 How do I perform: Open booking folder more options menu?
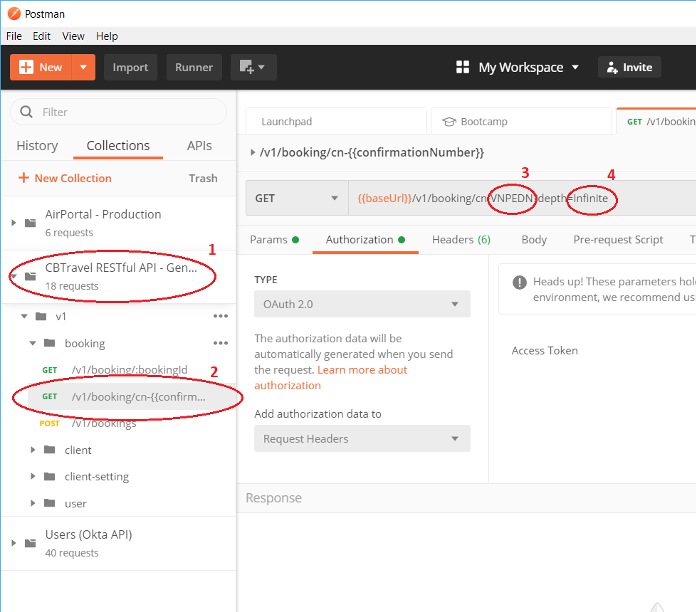[221, 343]
